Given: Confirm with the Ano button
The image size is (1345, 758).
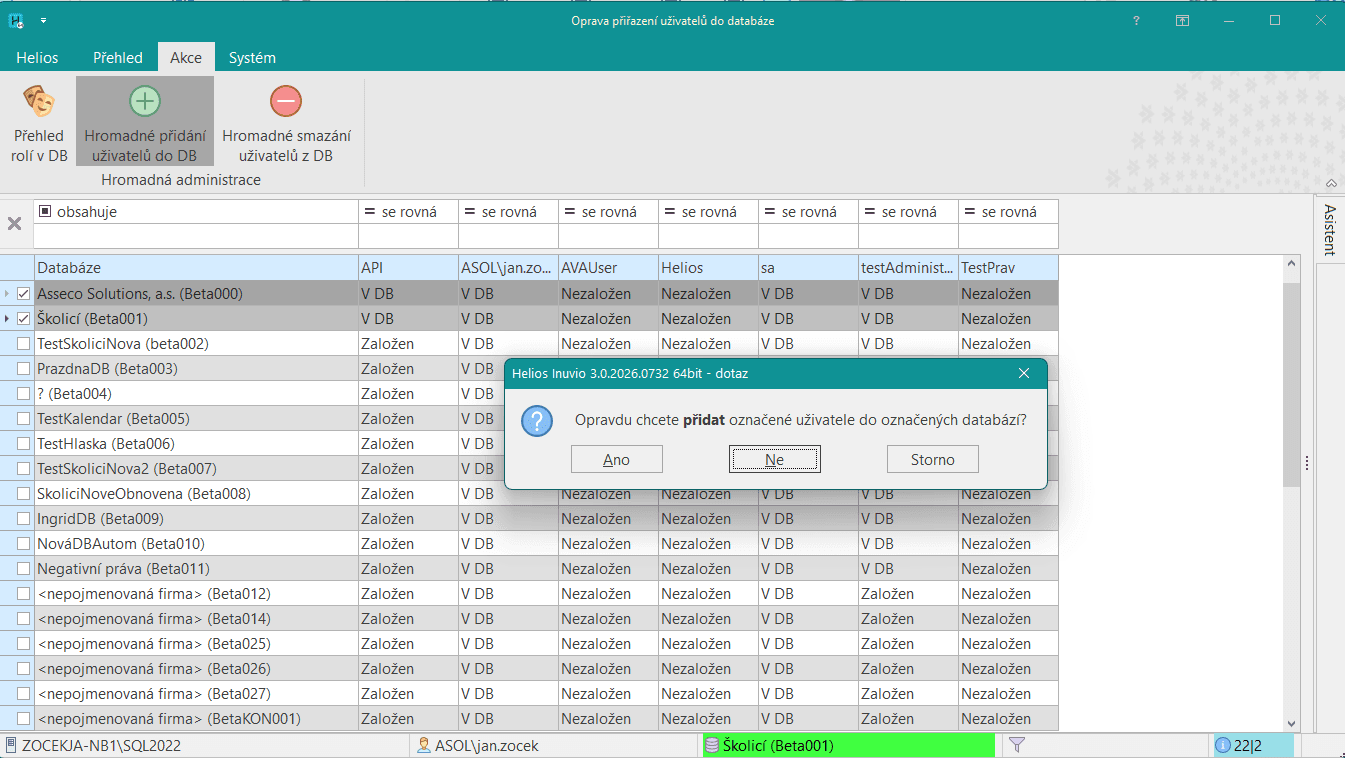Looking at the screenshot, I should 617,460.
